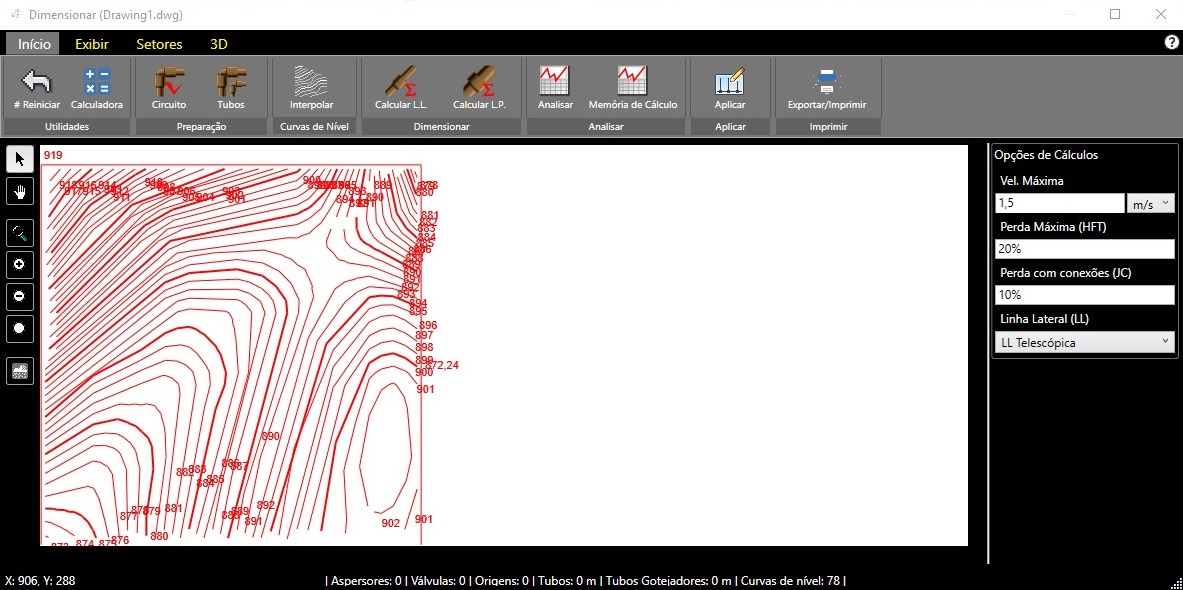
Task: Open the Setores tab
Action: coord(159,44)
